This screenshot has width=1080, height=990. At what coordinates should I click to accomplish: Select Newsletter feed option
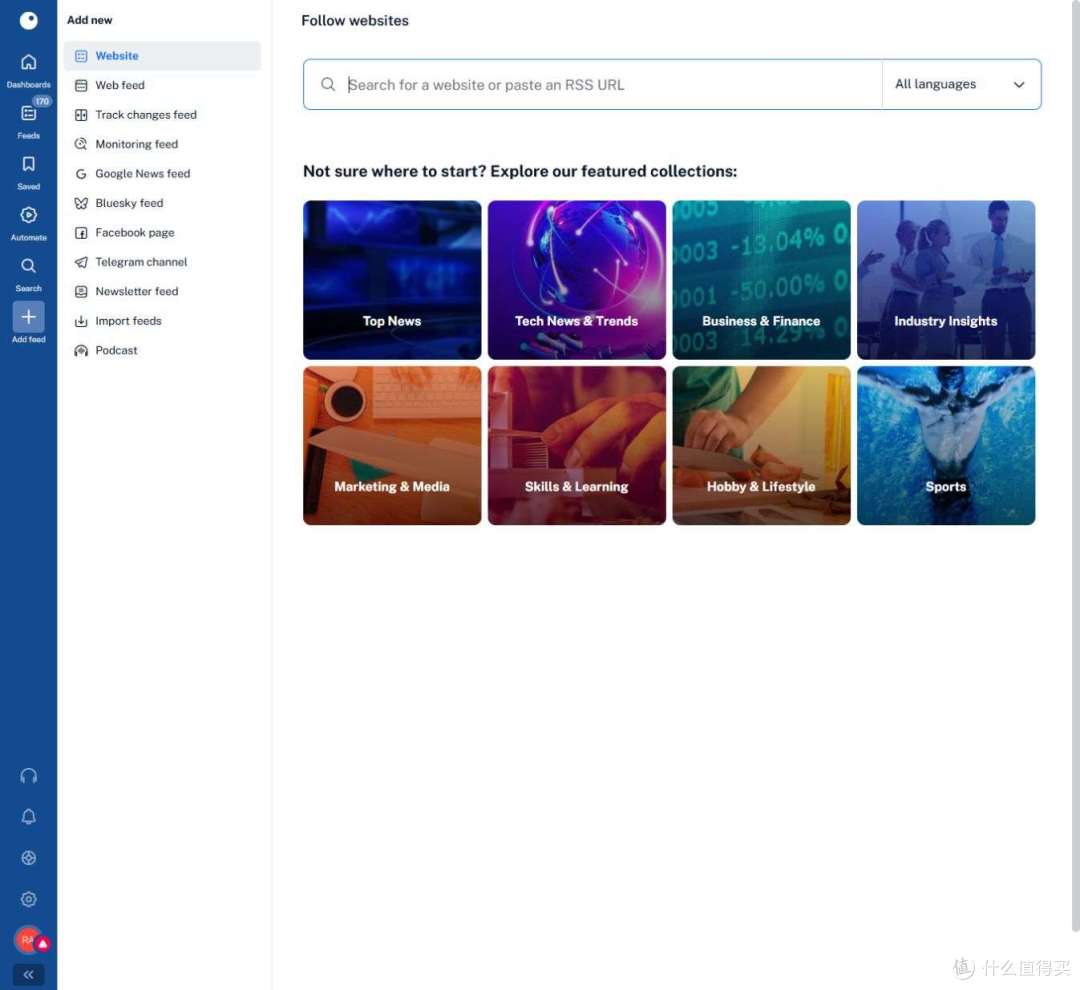pyautogui.click(x=162, y=291)
